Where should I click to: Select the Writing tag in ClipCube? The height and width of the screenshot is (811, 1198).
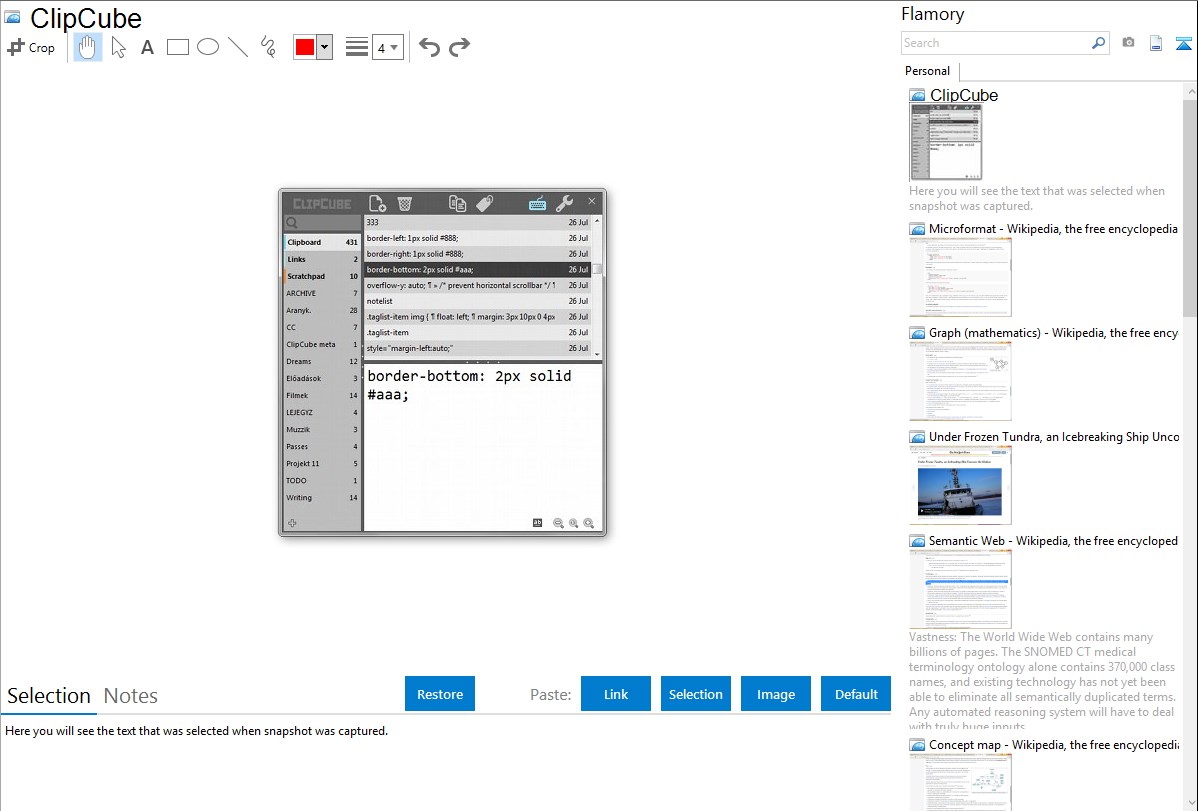tap(322, 498)
